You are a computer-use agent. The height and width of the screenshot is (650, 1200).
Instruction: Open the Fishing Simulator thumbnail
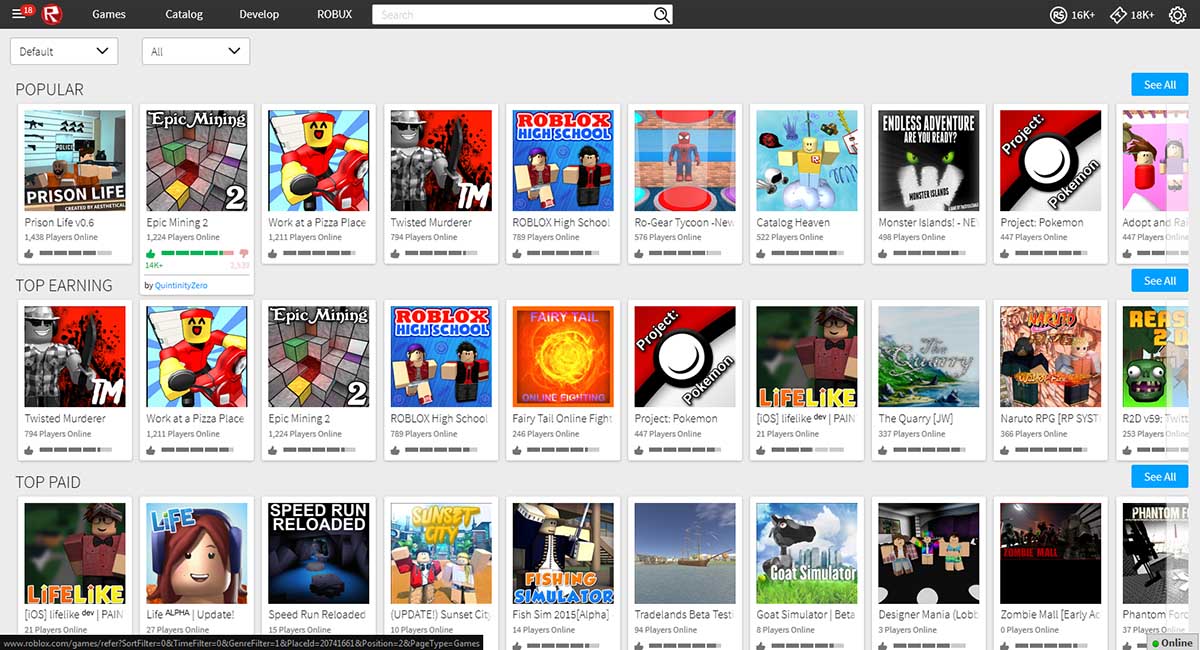tap(563, 552)
